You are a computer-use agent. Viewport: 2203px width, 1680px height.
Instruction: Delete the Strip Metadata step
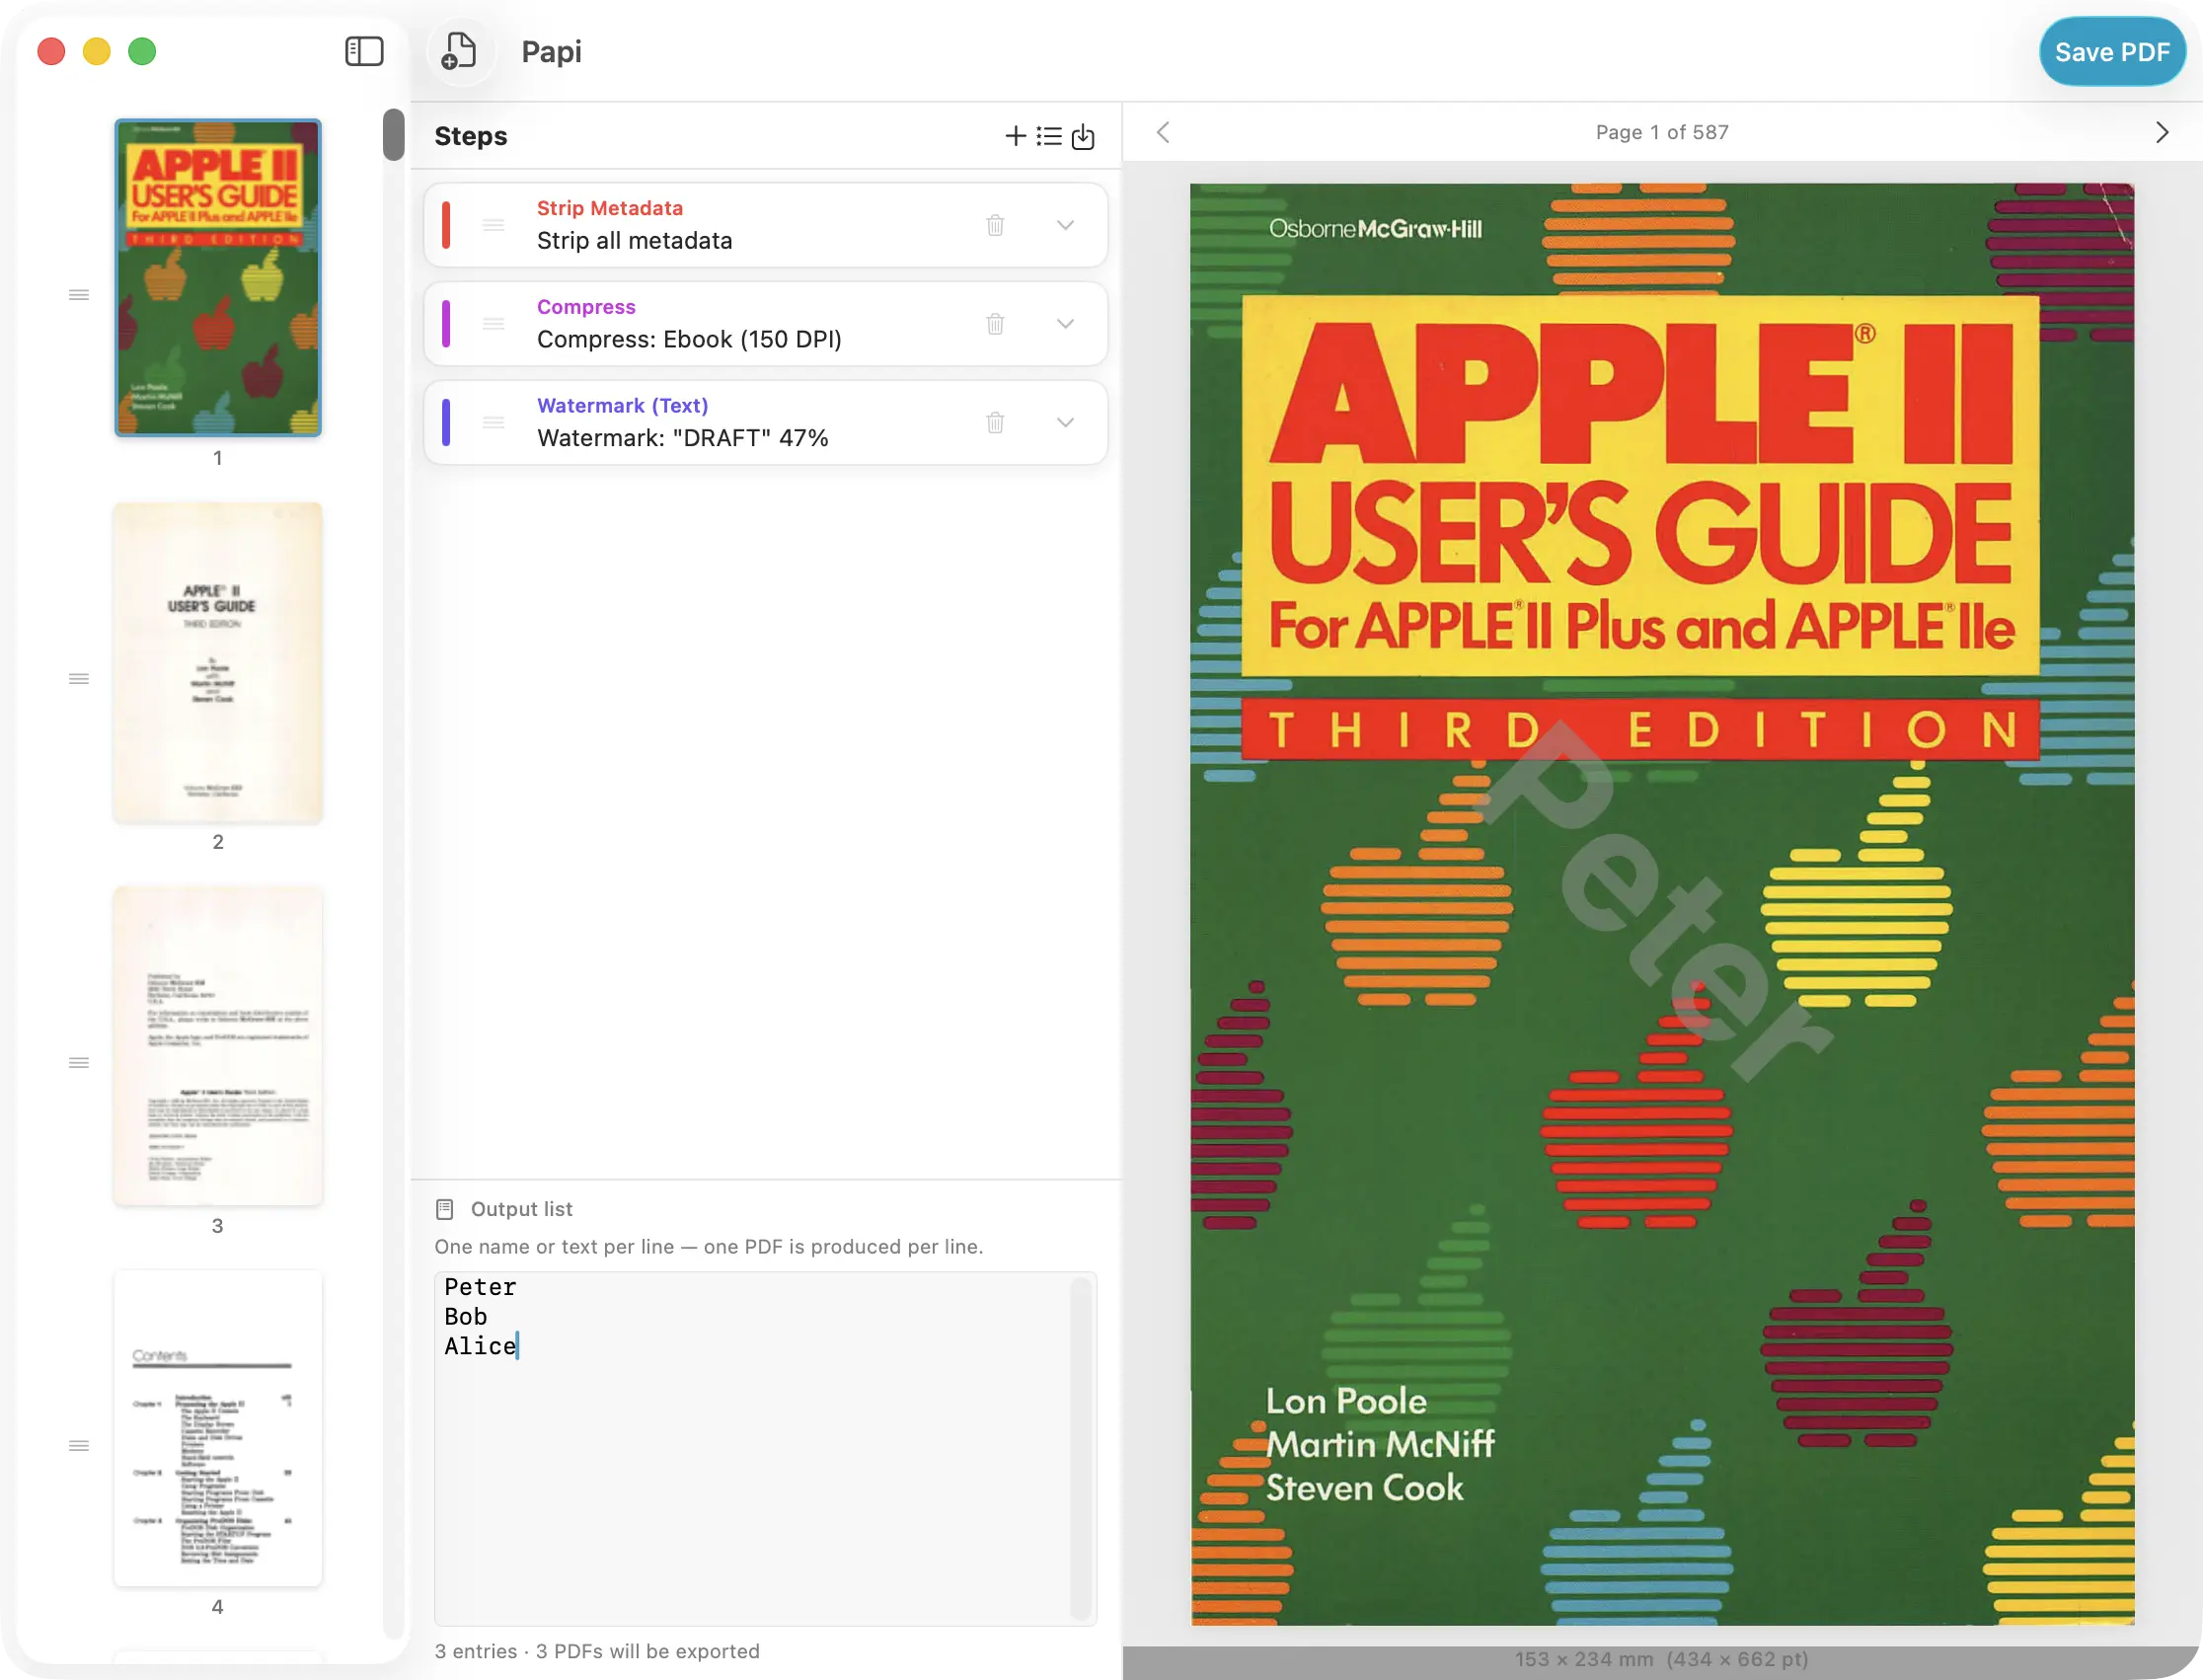click(995, 225)
